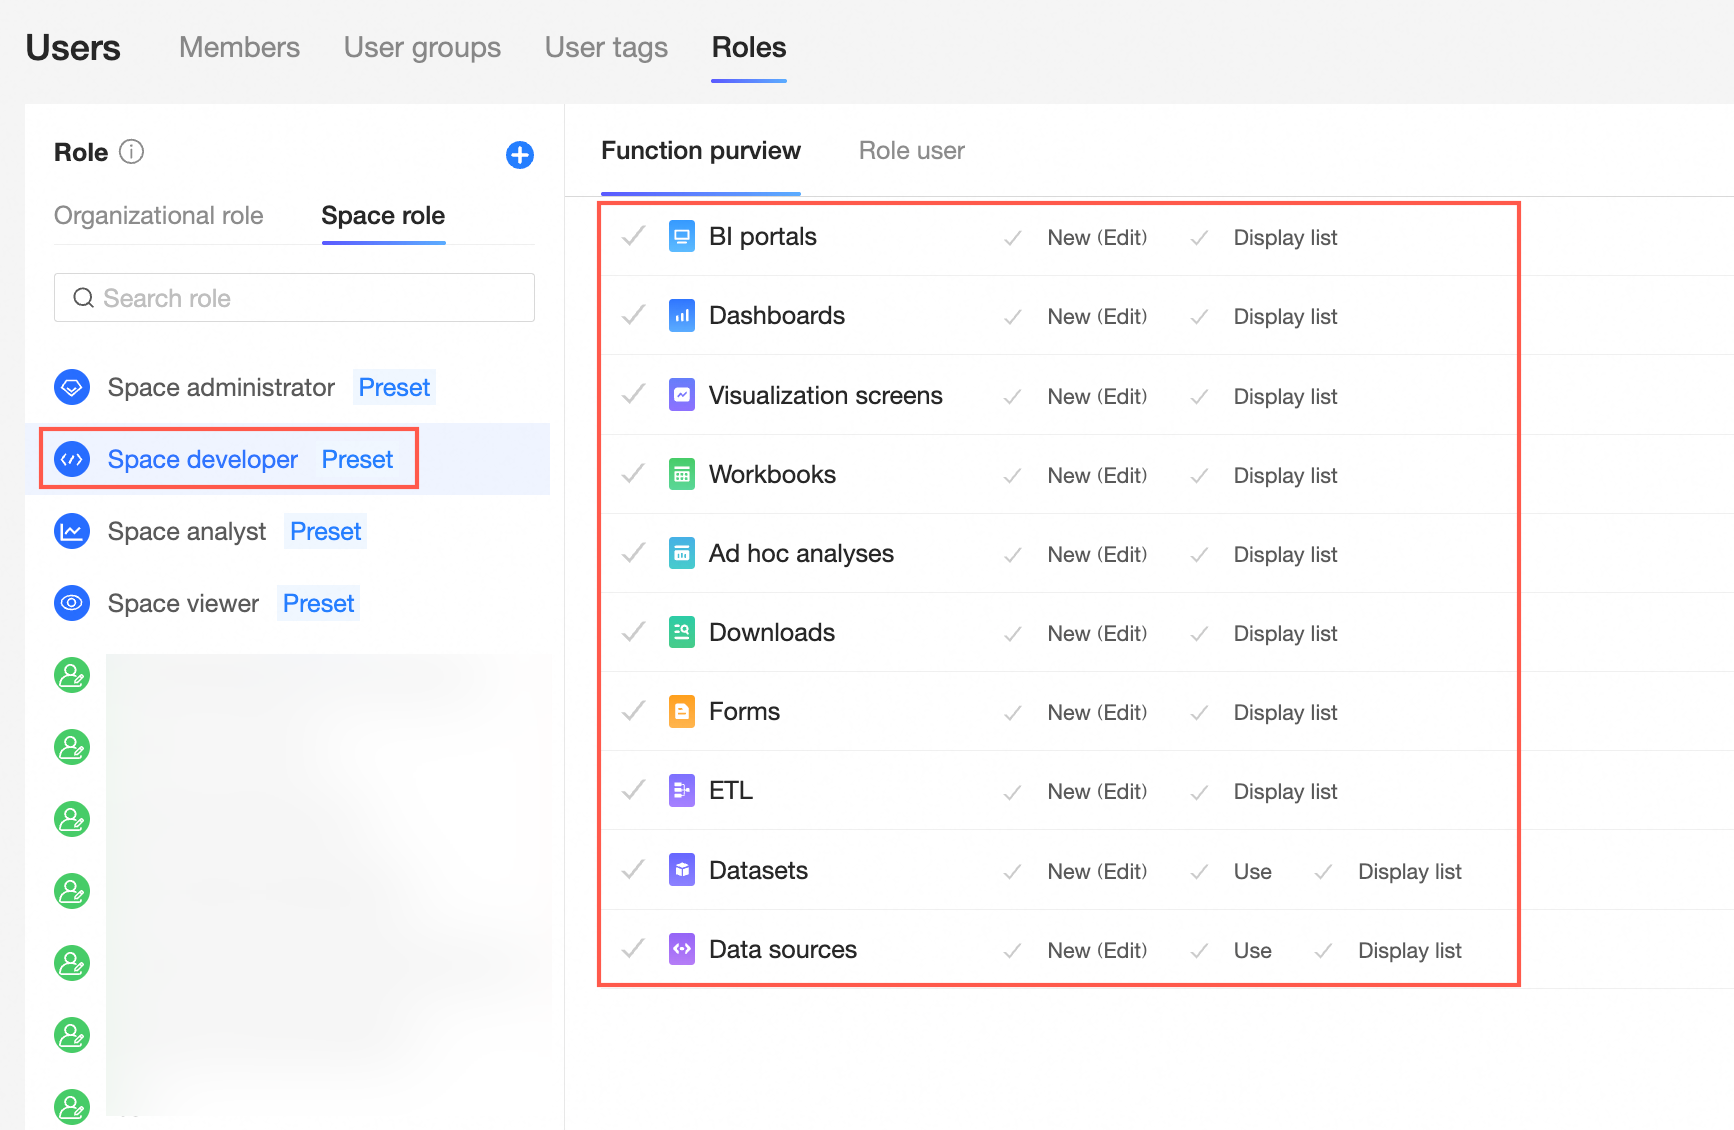Toggle Display list check for ETL

(x=1199, y=792)
